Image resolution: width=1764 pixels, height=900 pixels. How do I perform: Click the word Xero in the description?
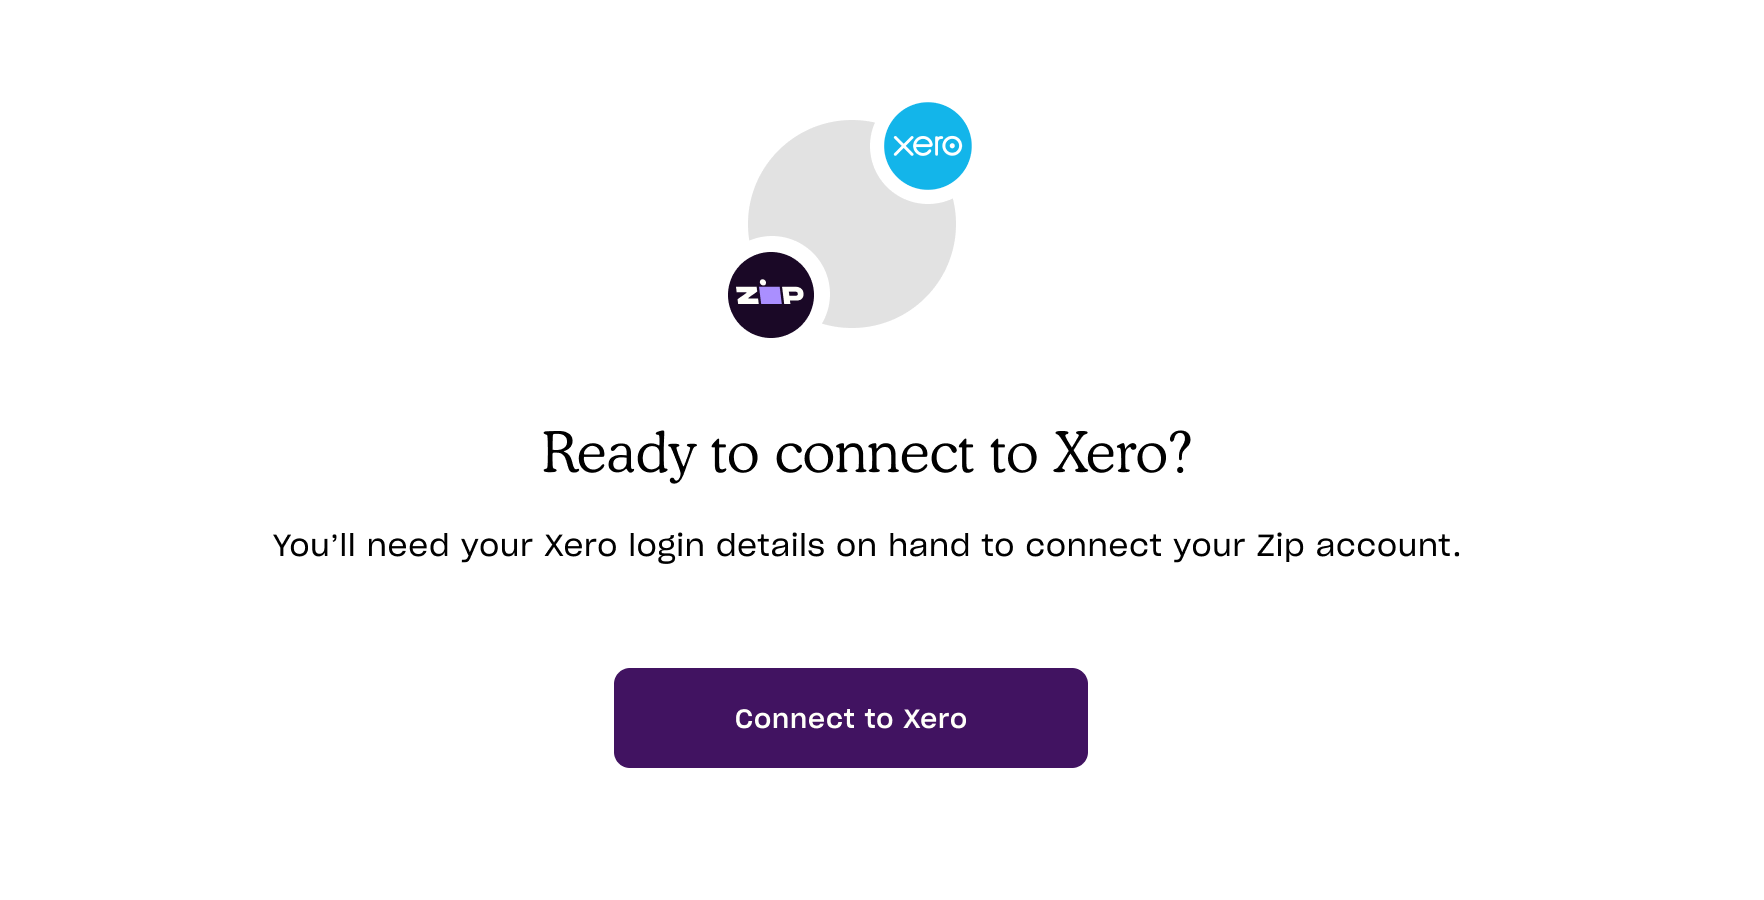[x=580, y=546]
